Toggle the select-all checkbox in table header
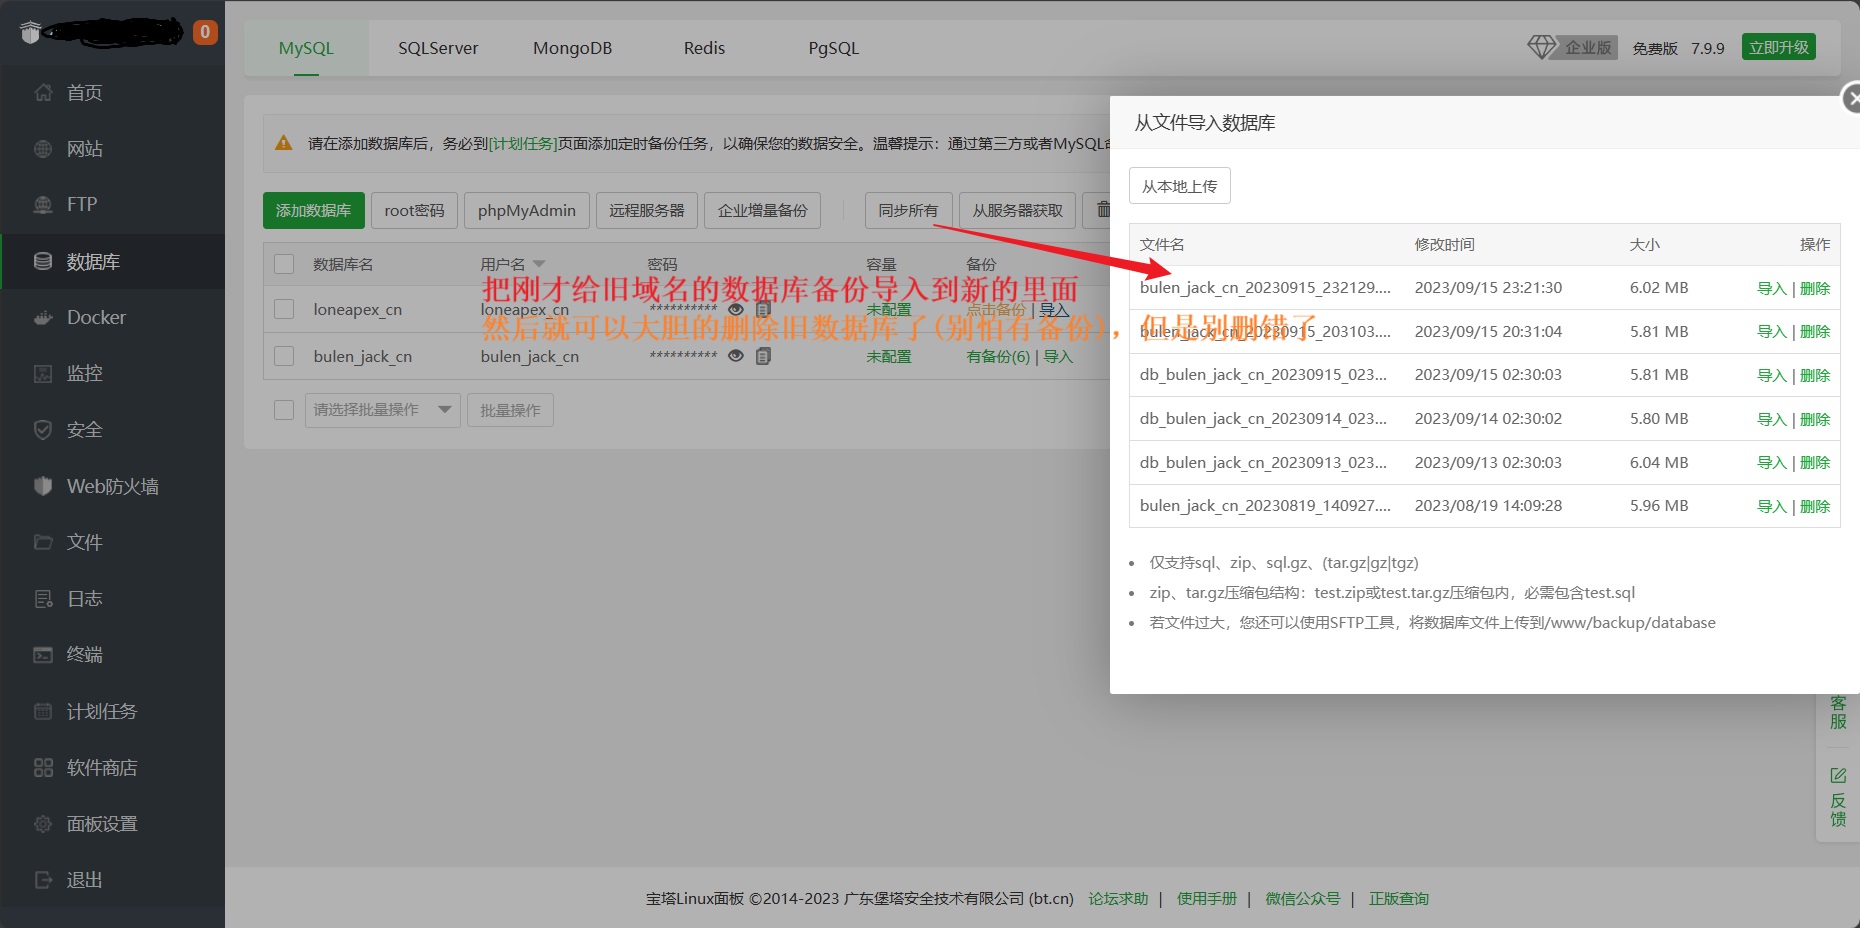The width and height of the screenshot is (1860, 928). pyautogui.click(x=284, y=264)
